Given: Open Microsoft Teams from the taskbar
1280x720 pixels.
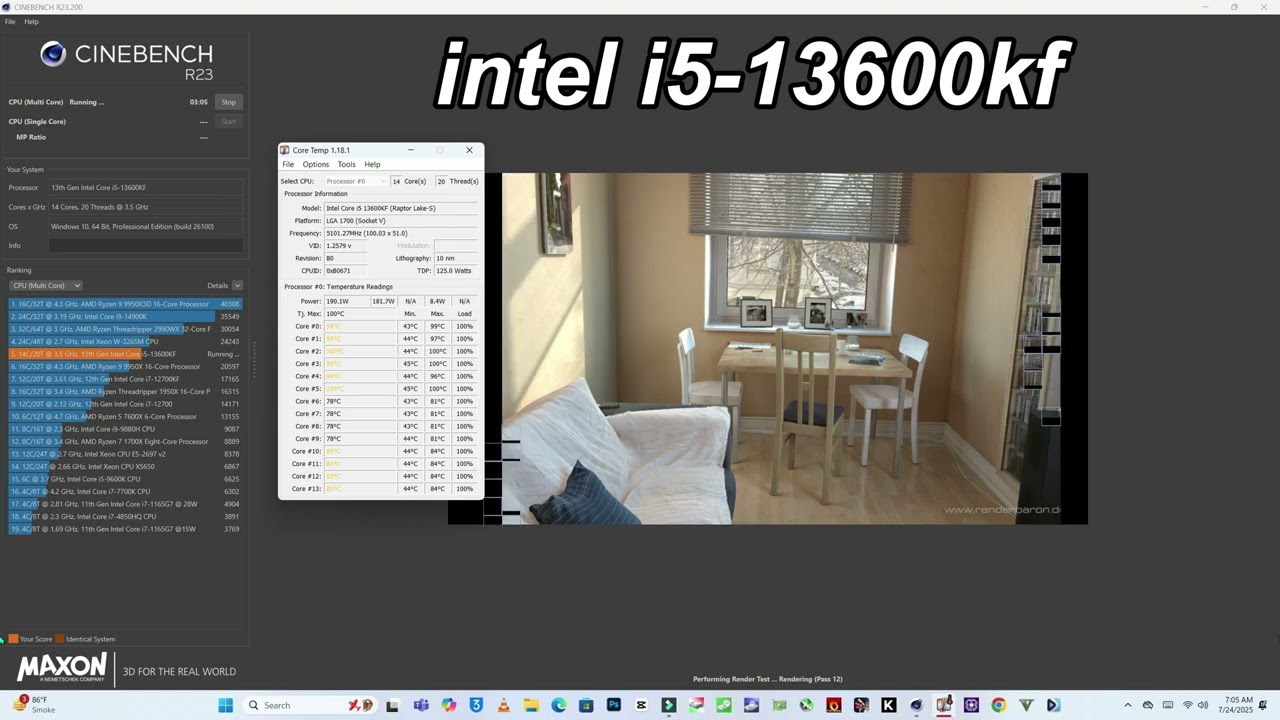Looking at the screenshot, I should pyautogui.click(x=421, y=705).
